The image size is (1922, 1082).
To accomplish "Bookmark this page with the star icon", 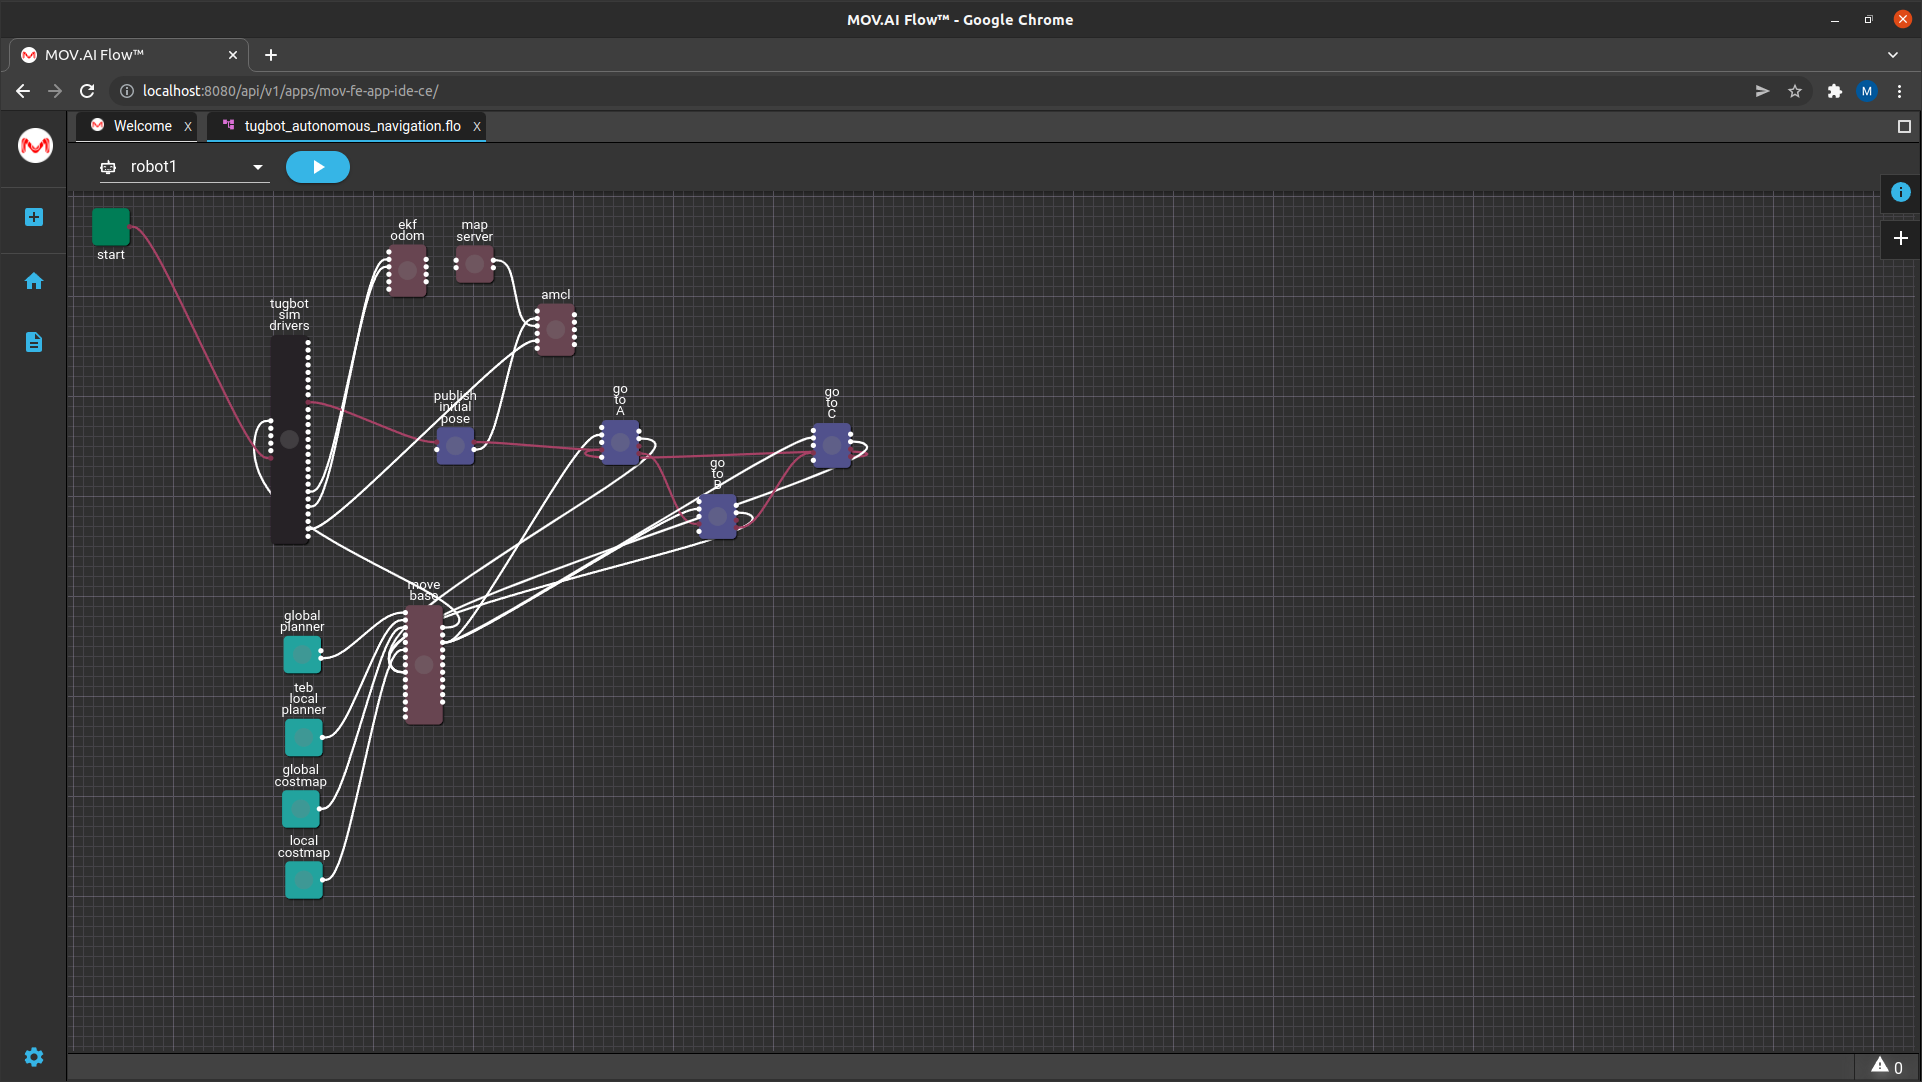I will (1795, 91).
